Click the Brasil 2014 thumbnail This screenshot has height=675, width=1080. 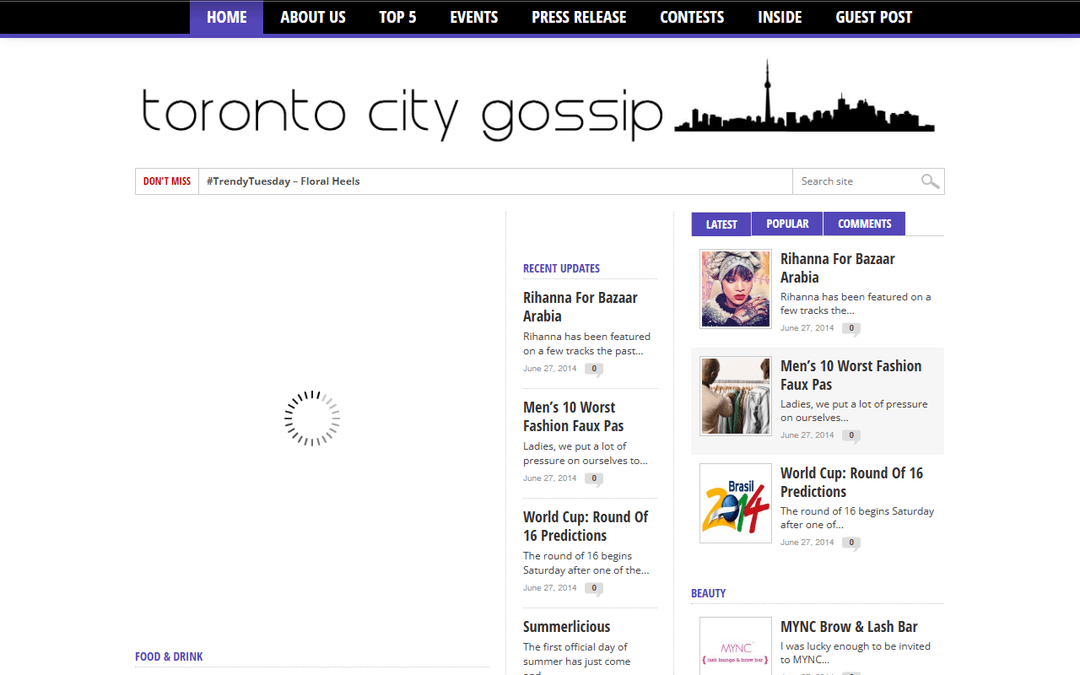736,503
